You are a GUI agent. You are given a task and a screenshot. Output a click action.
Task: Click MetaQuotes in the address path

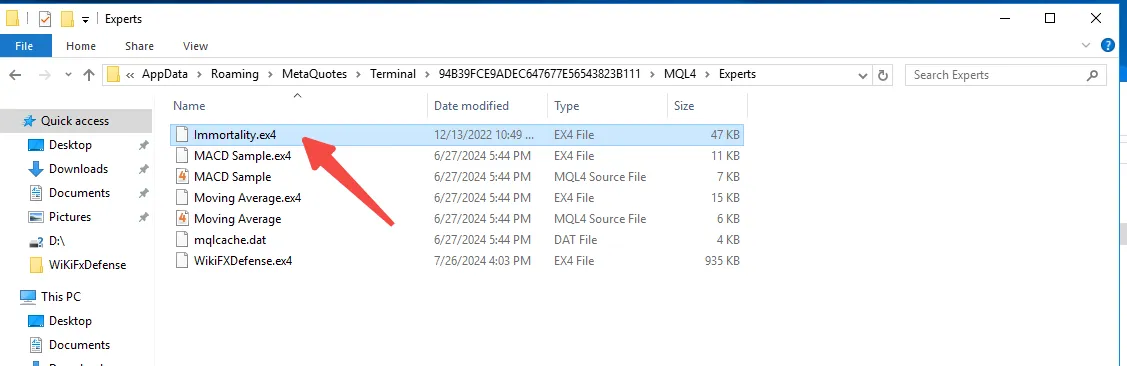[314, 74]
